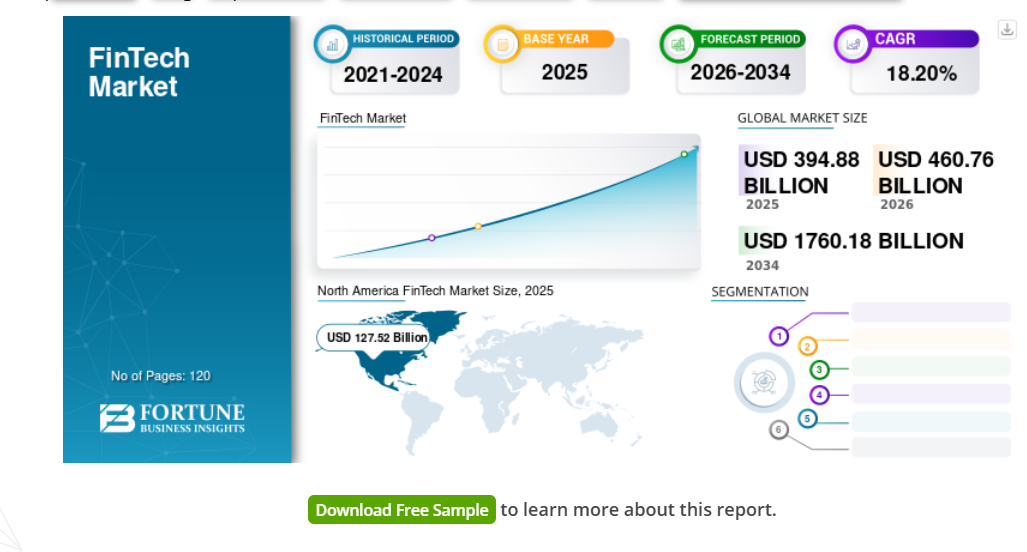
Task: Click the purple marker on the market chart
Action: pos(432,238)
